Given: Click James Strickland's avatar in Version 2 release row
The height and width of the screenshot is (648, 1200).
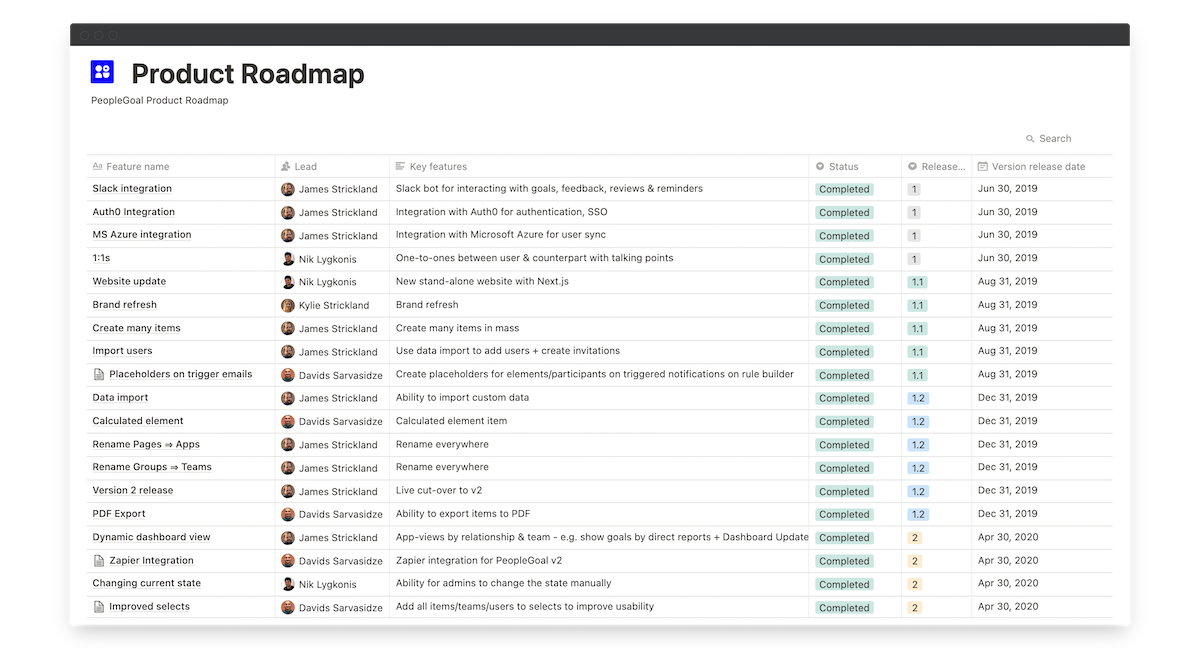Looking at the screenshot, I should pos(288,491).
